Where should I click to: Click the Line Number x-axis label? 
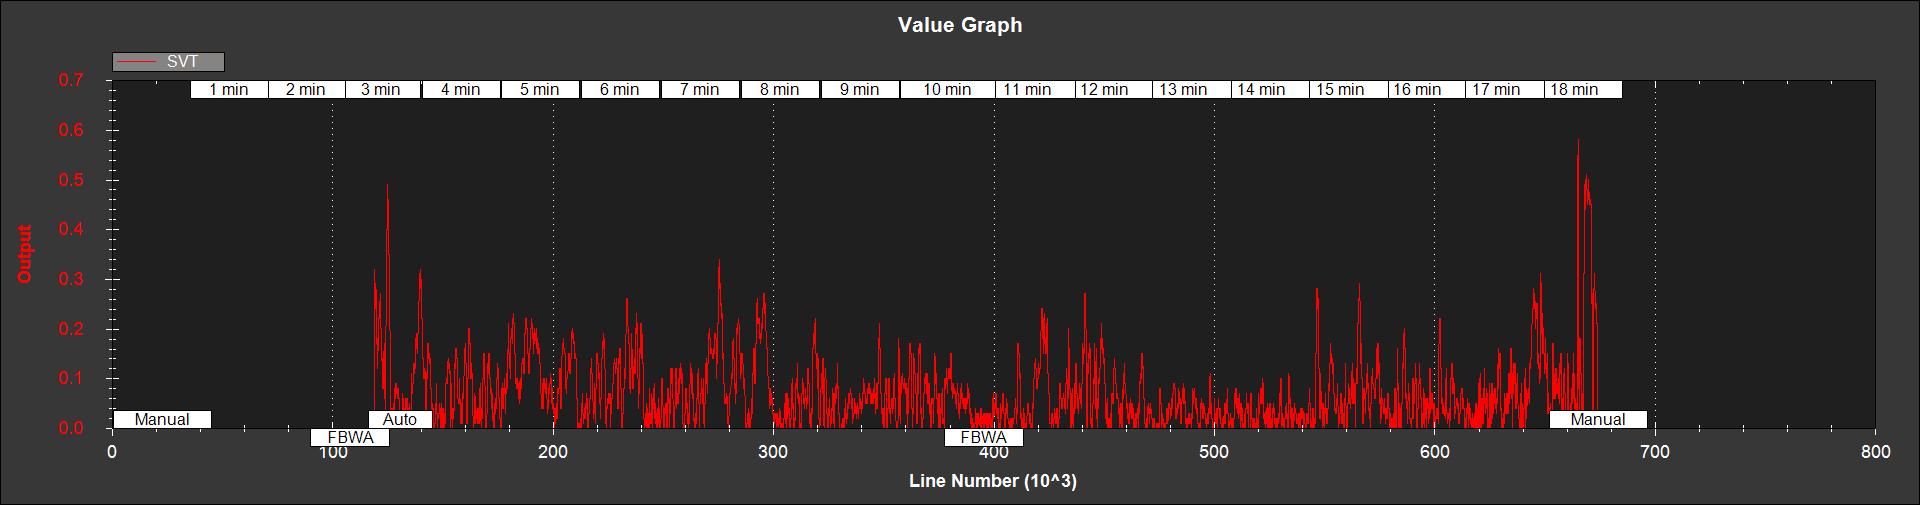point(992,481)
